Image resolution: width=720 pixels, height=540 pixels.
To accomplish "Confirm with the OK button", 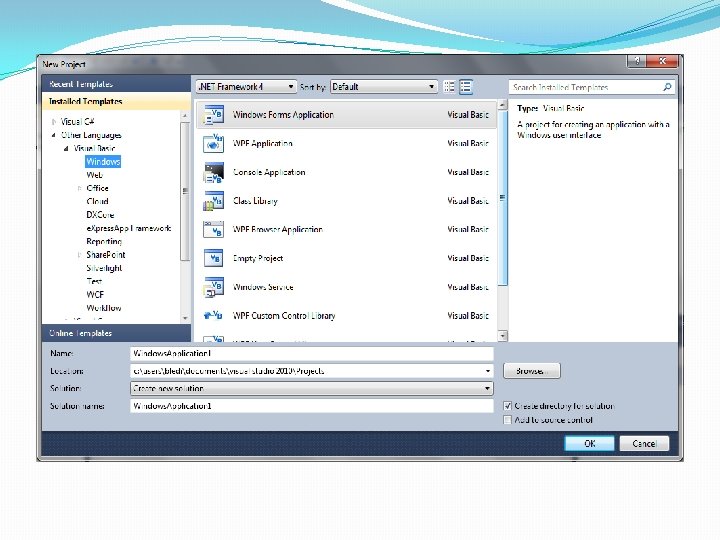I will tap(590, 444).
